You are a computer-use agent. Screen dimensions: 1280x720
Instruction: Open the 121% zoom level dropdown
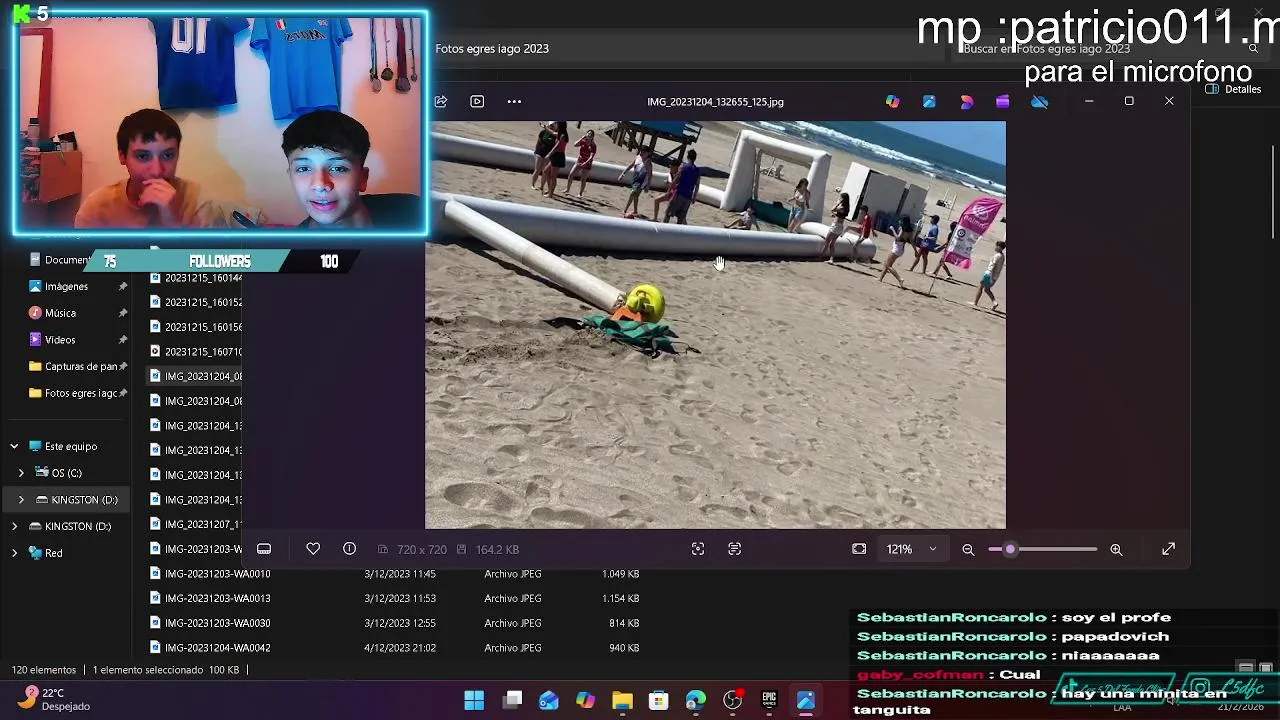(x=911, y=549)
